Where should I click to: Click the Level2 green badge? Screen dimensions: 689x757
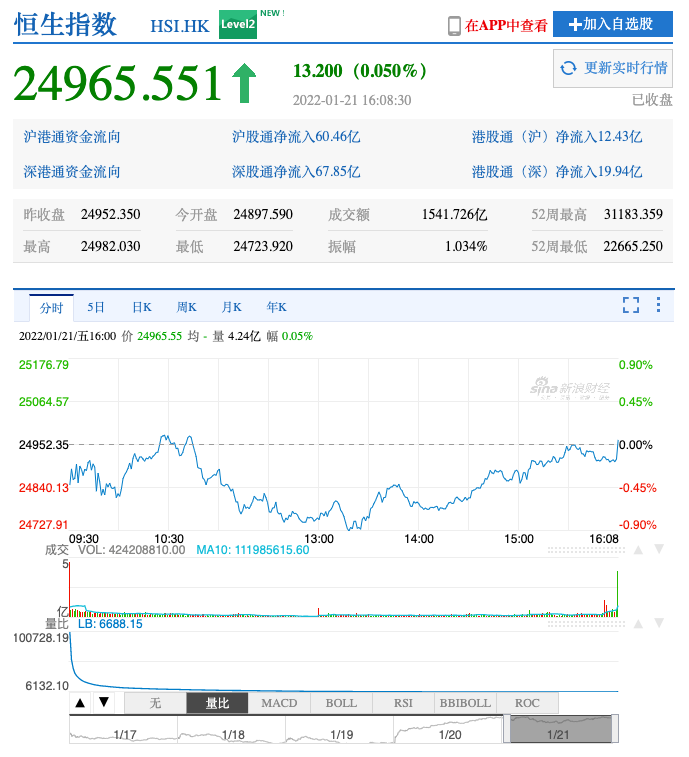pyautogui.click(x=238, y=24)
